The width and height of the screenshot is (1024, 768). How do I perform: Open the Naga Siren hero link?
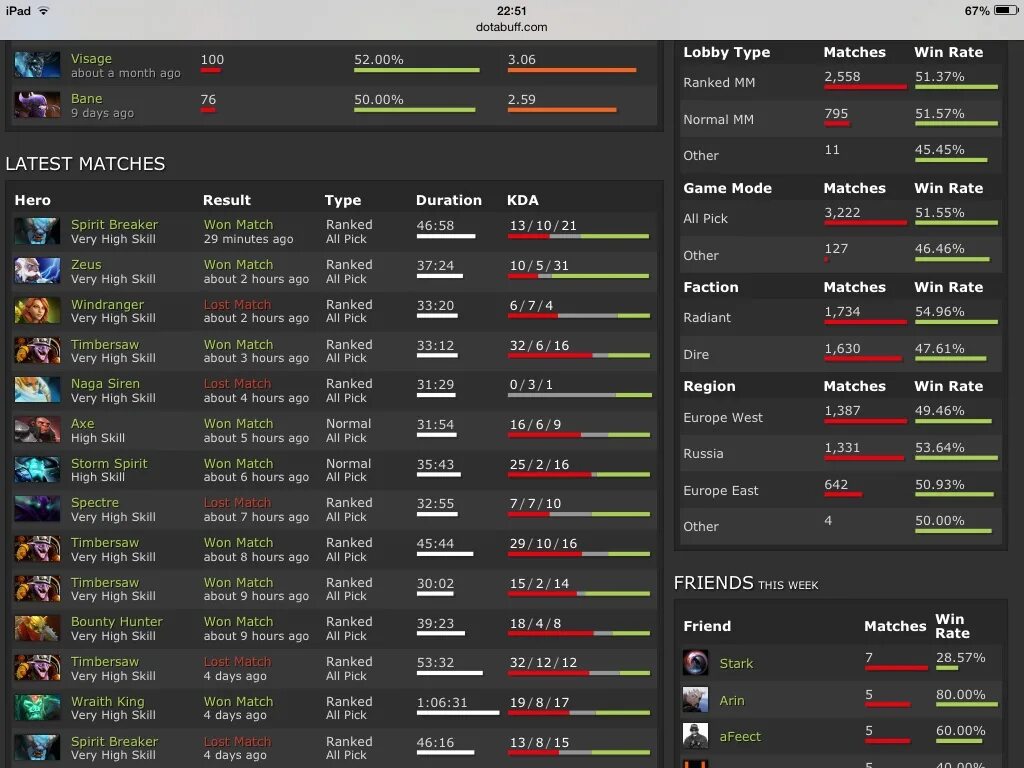105,383
